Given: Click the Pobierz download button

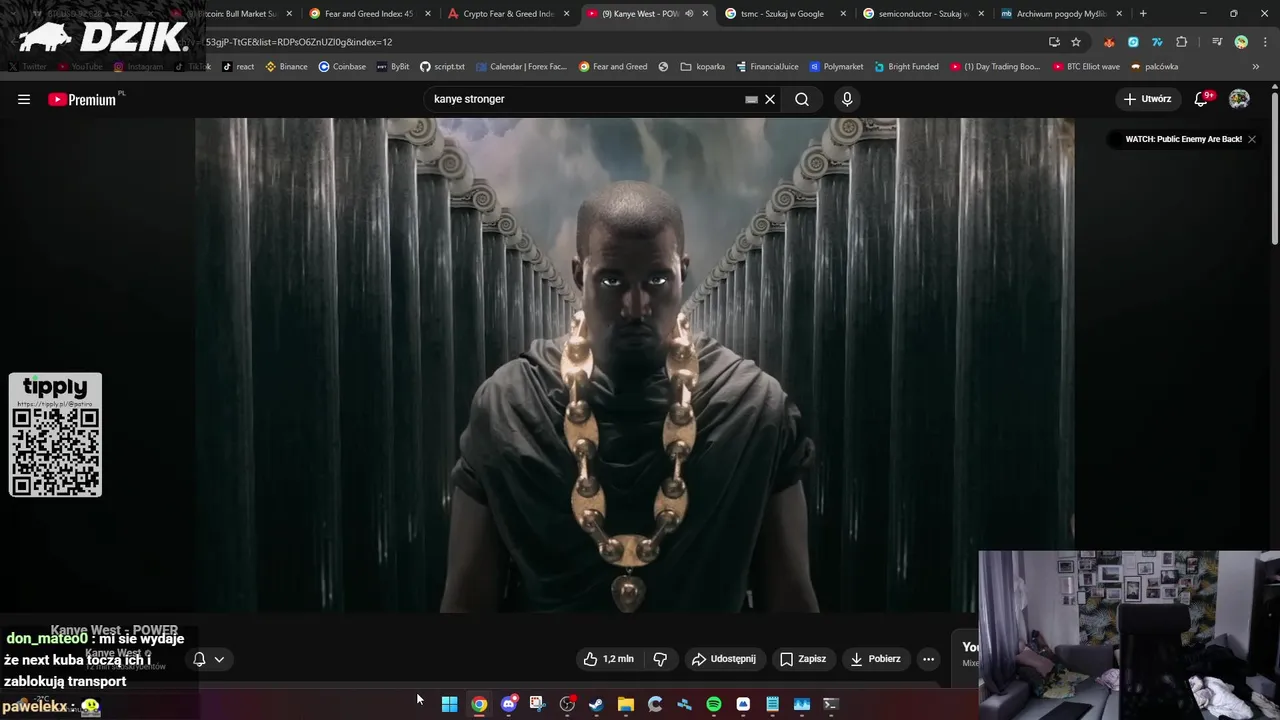Looking at the screenshot, I should tap(875, 659).
